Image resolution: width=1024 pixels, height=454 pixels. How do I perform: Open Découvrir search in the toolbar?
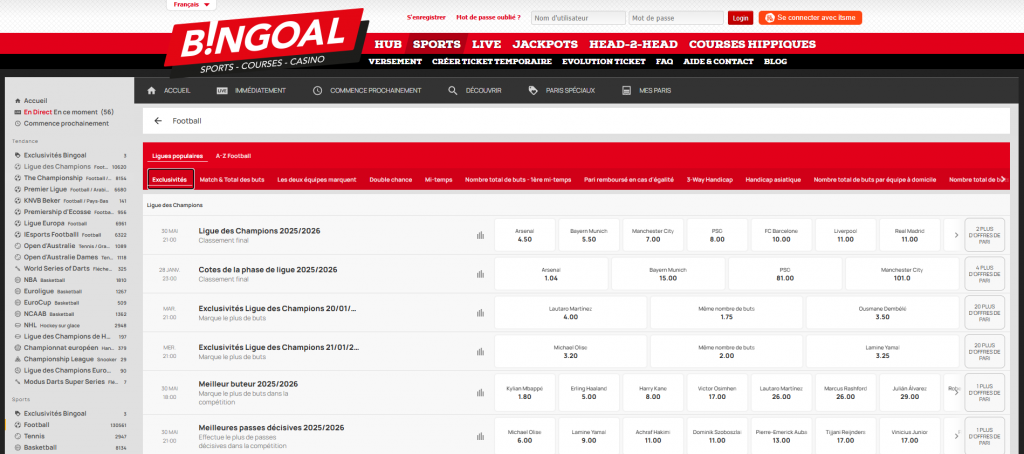[x=453, y=90]
